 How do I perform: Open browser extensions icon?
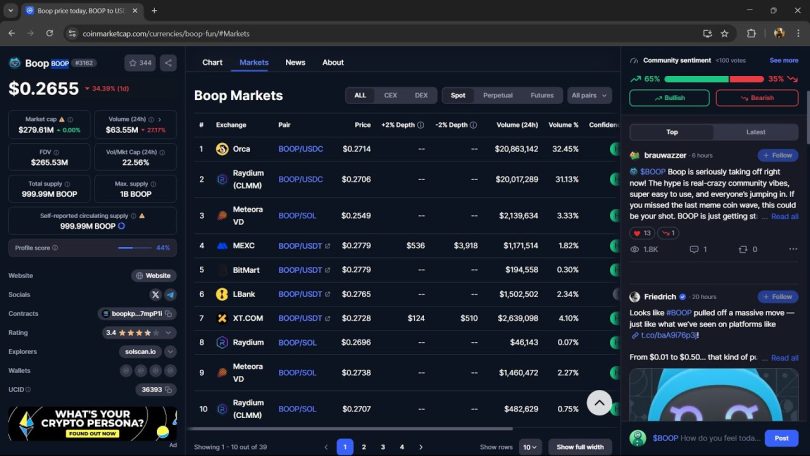[751, 34]
